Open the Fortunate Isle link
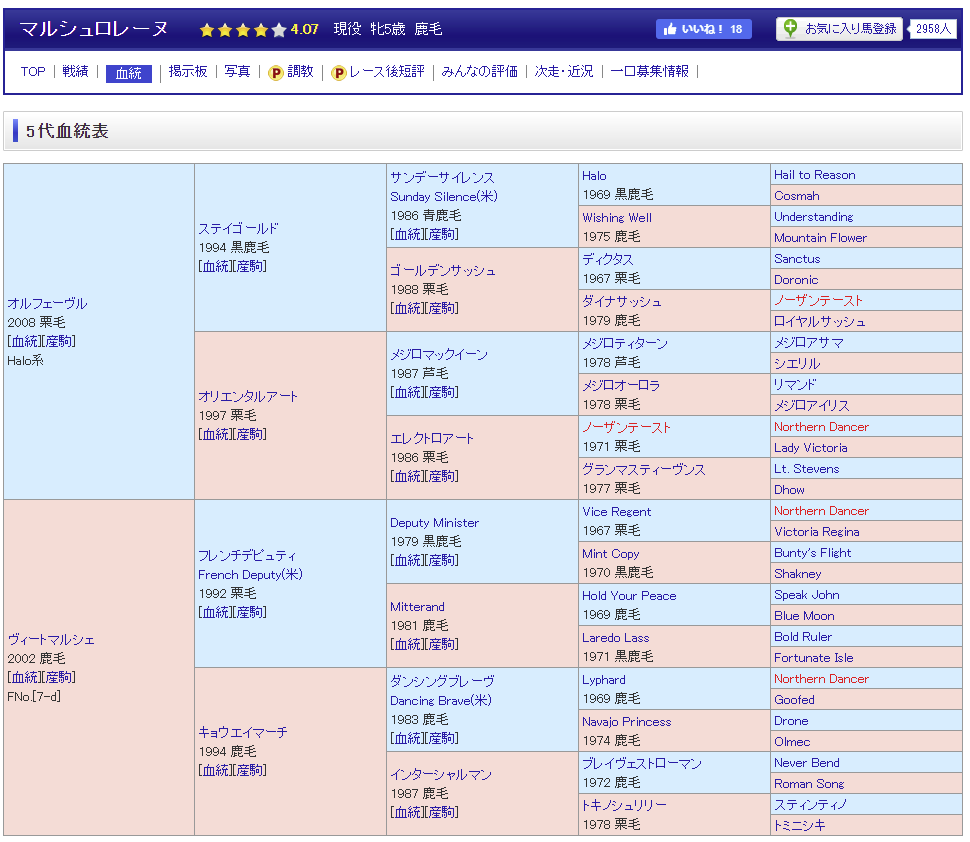This screenshot has height=842, width=970. 813,658
